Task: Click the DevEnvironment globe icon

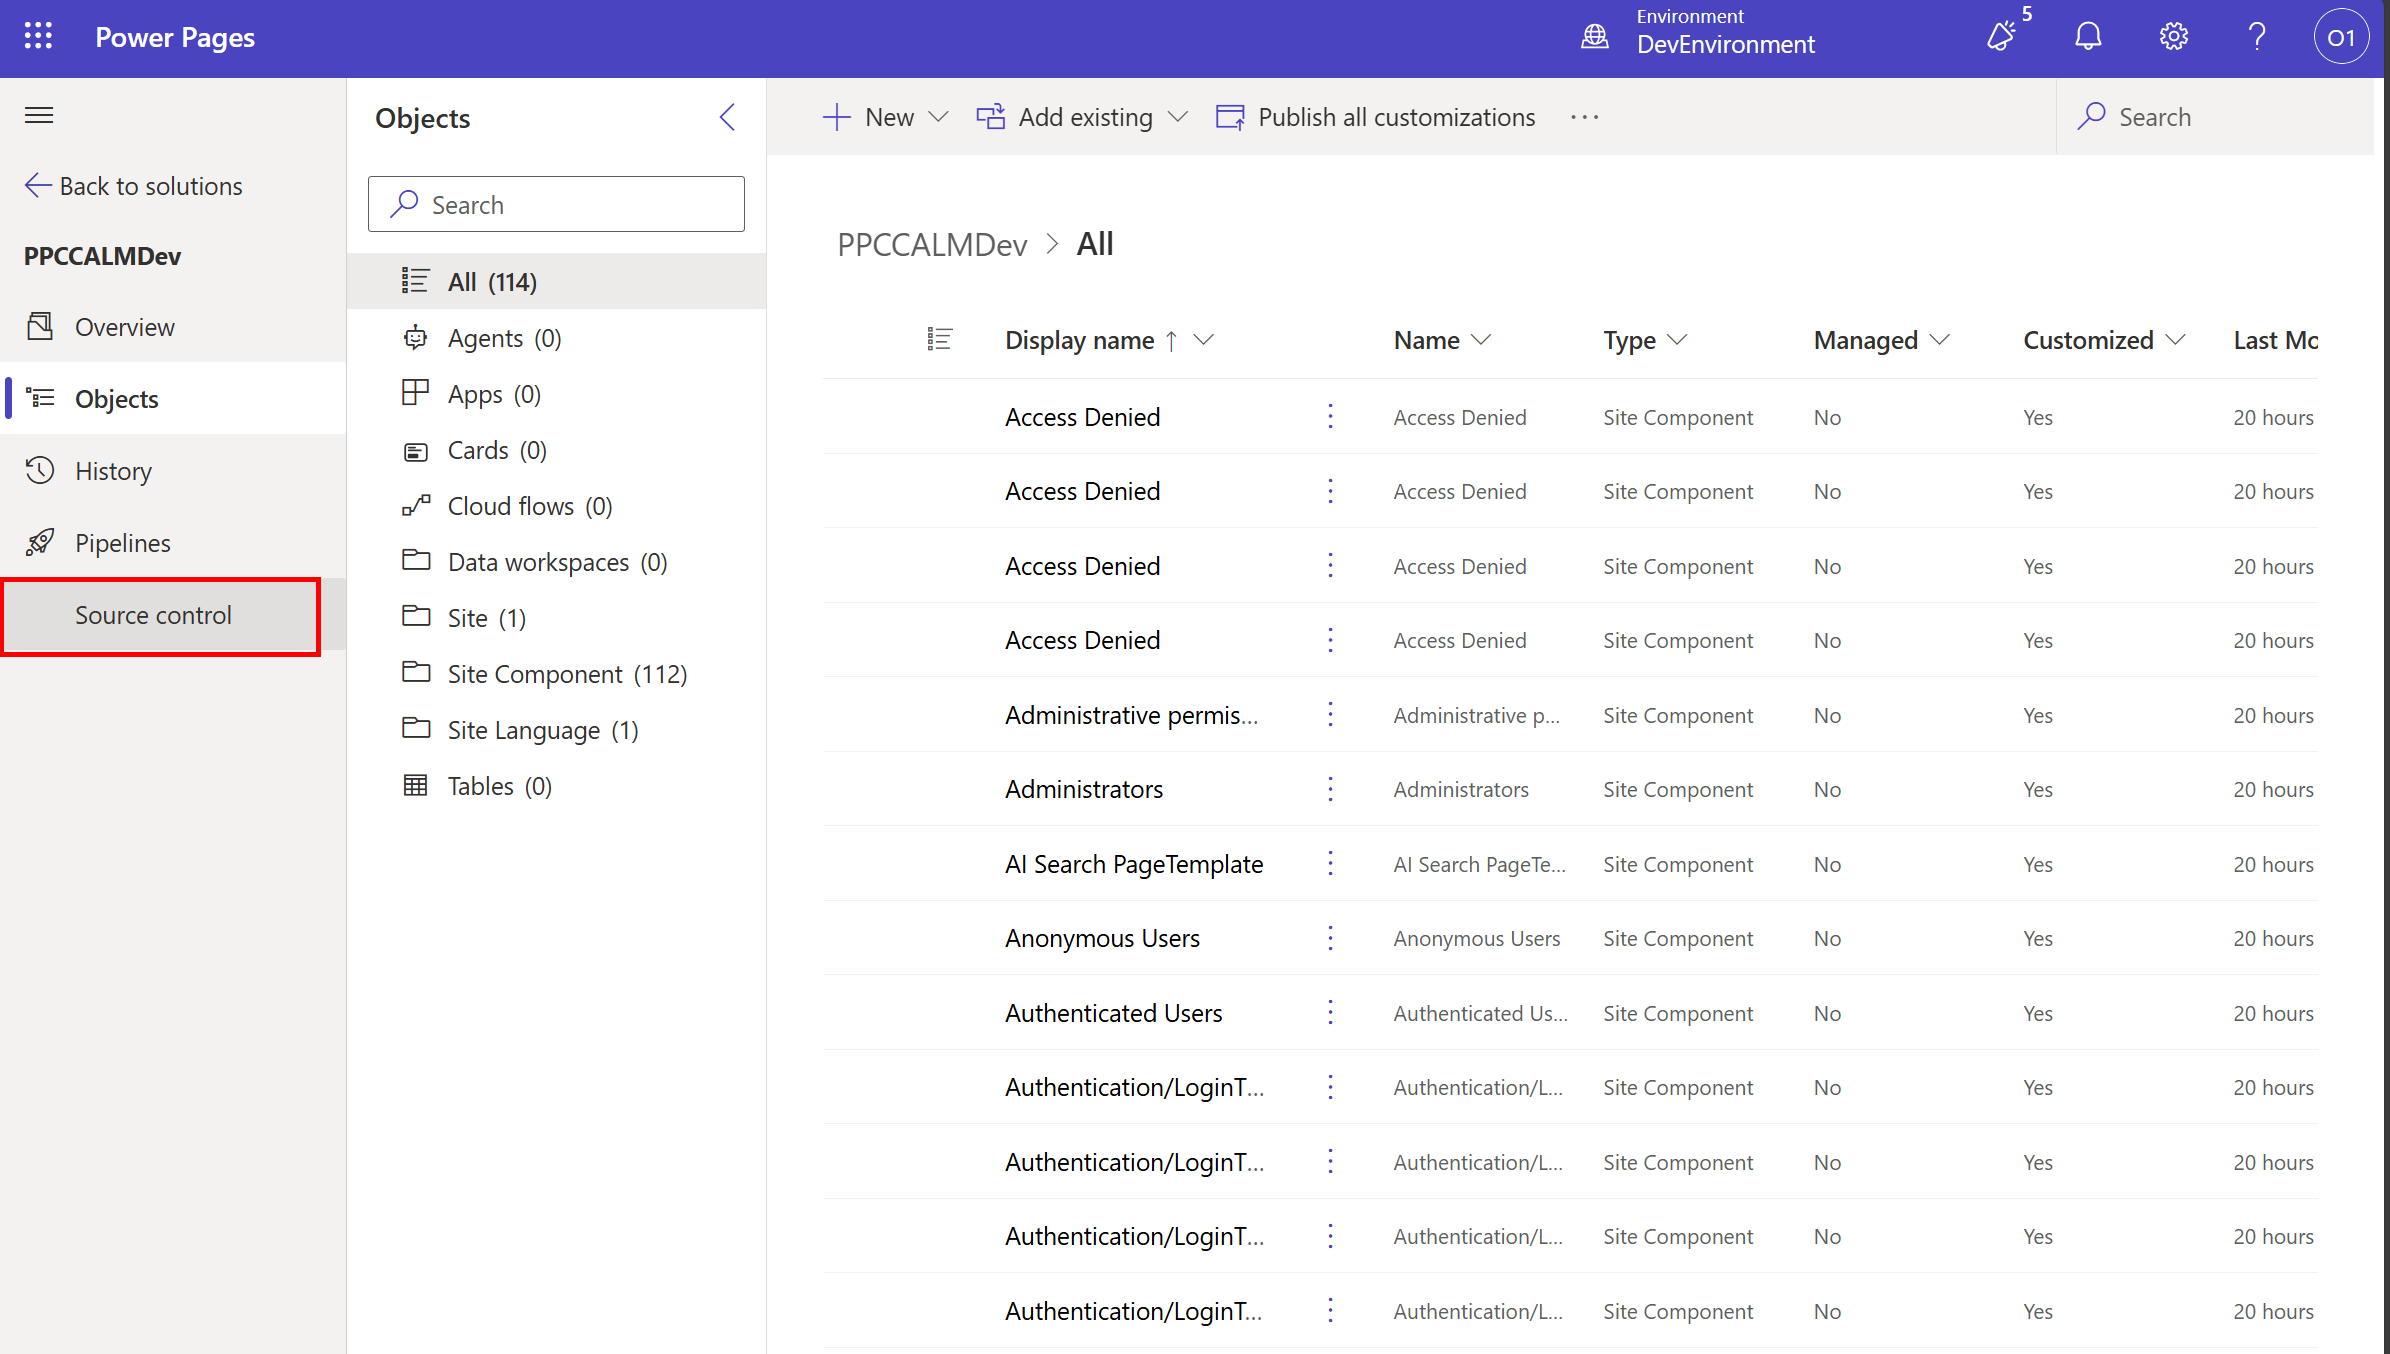Action: 1595,36
